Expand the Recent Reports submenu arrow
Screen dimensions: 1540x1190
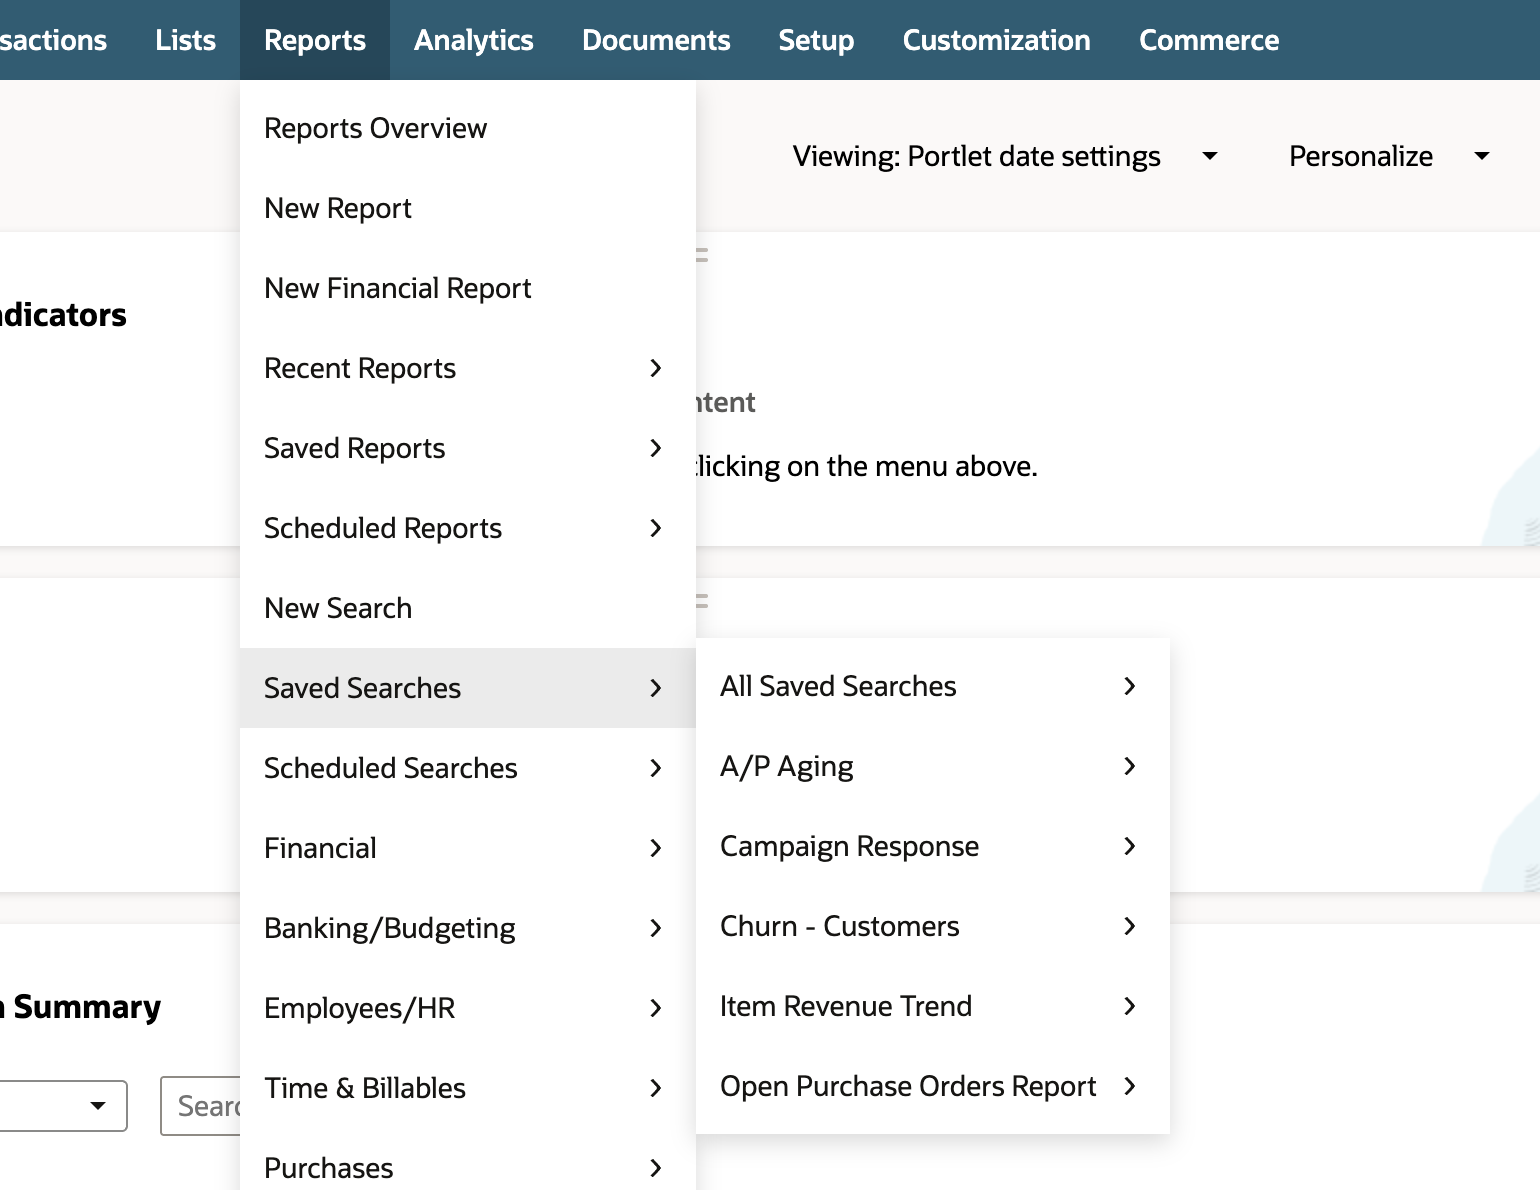tap(656, 368)
